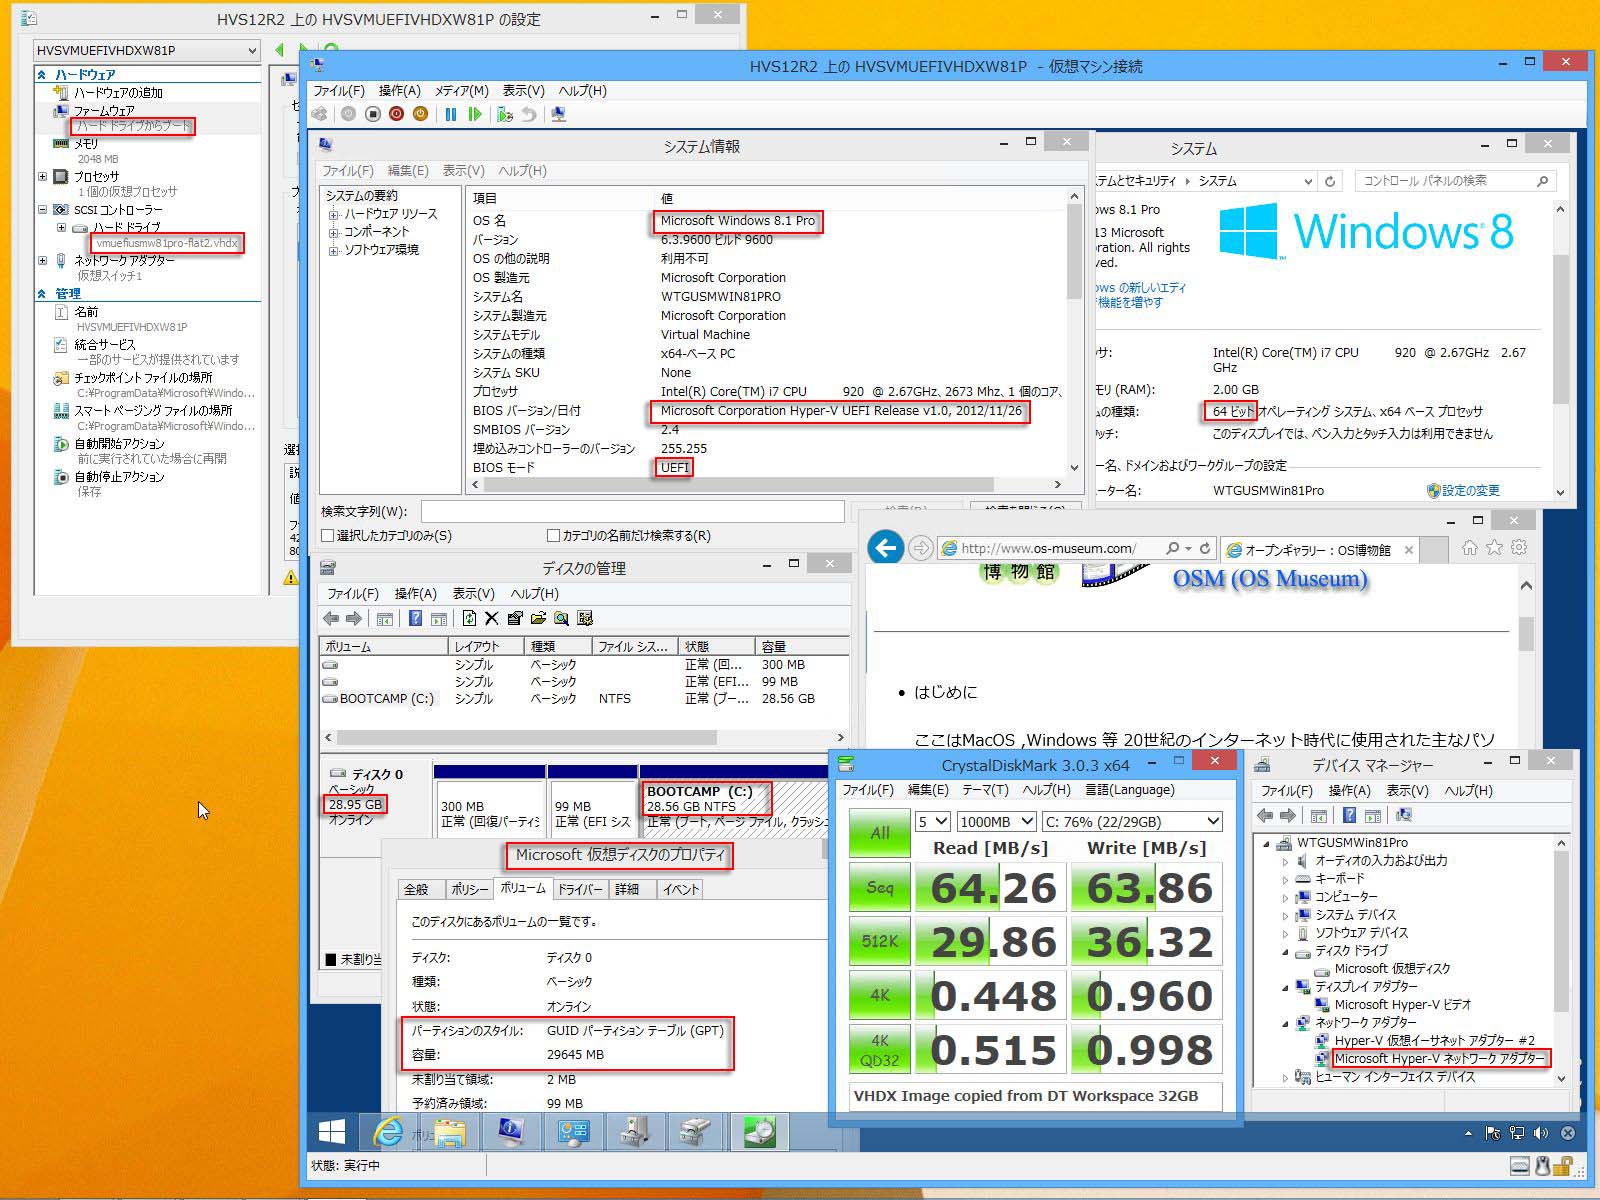The image size is (1600, 1200).
Task: Open 編集(E) menu in System Information
Action: [x=408, y=171]
